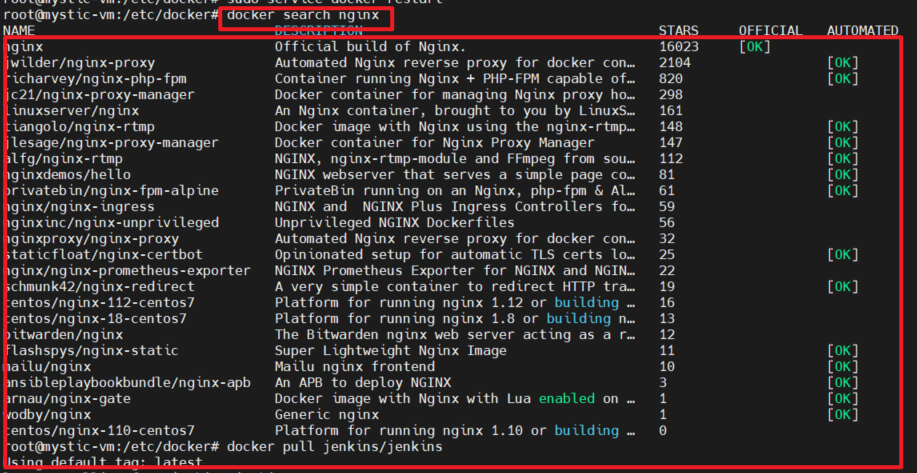Click the jc21/nginx-proxy-manager image name
The image size is (917, 473).
pyautogui.click(x=99, y=95)
